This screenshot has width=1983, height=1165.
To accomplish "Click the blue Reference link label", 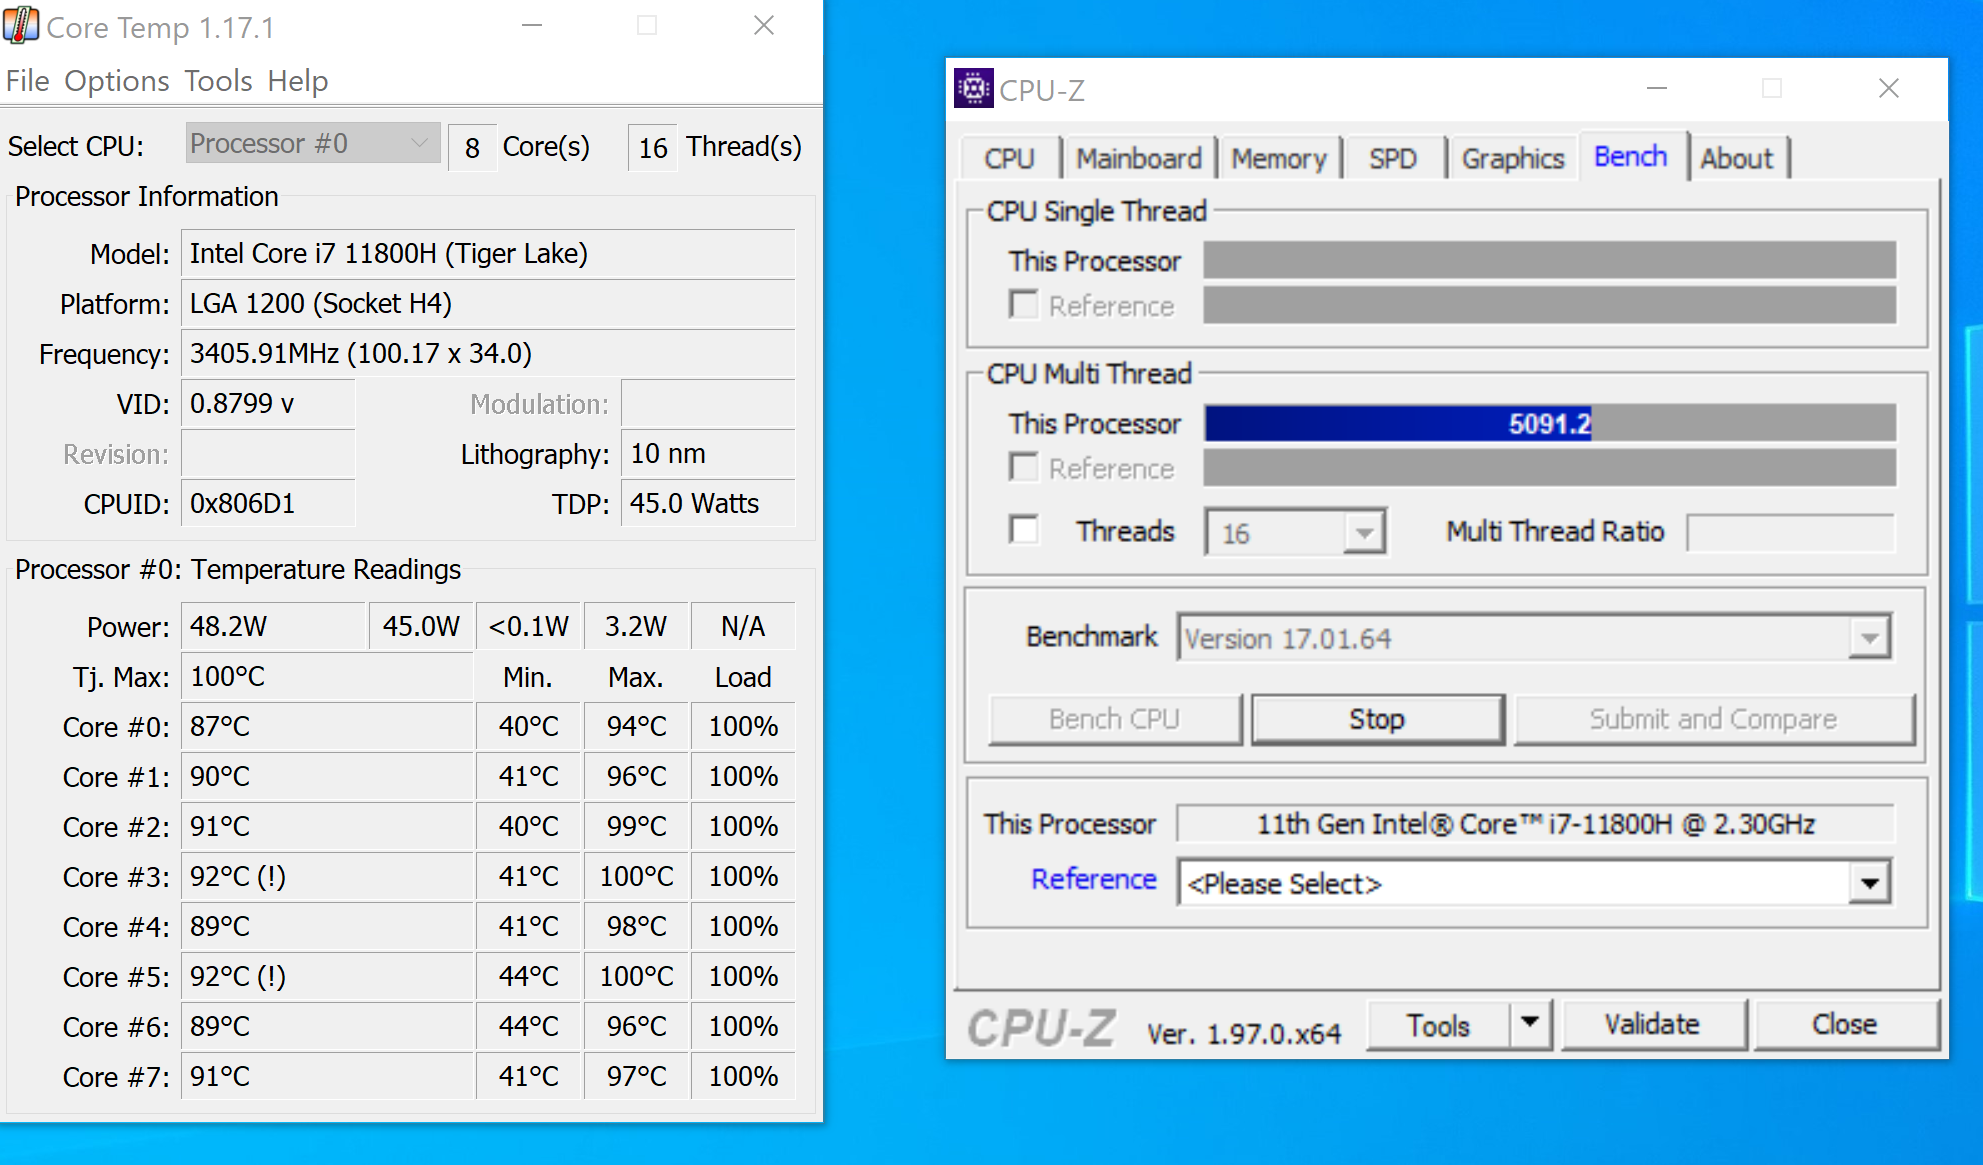I will coord(1093,879).
